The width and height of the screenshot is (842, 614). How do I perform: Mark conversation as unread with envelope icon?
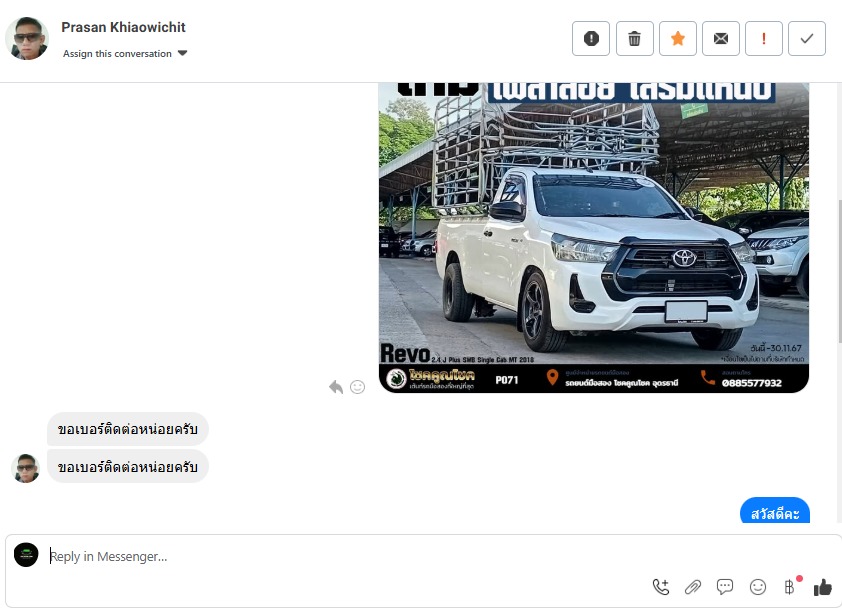tap(721, 39)
